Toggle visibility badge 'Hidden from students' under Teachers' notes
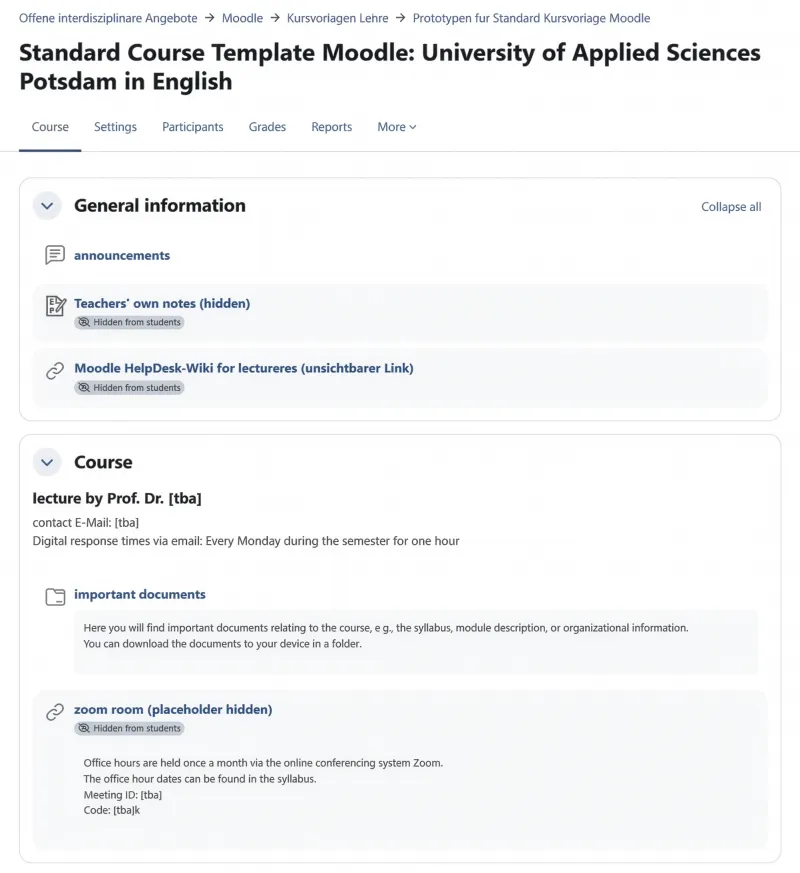The height and width of the screenshot is (873, 800). [129, 322]
